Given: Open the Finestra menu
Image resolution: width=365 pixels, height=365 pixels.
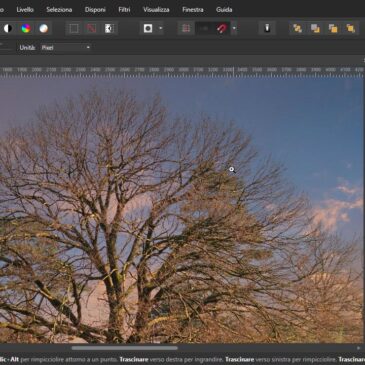Looking at the screenshot, I should coord(193,10).
